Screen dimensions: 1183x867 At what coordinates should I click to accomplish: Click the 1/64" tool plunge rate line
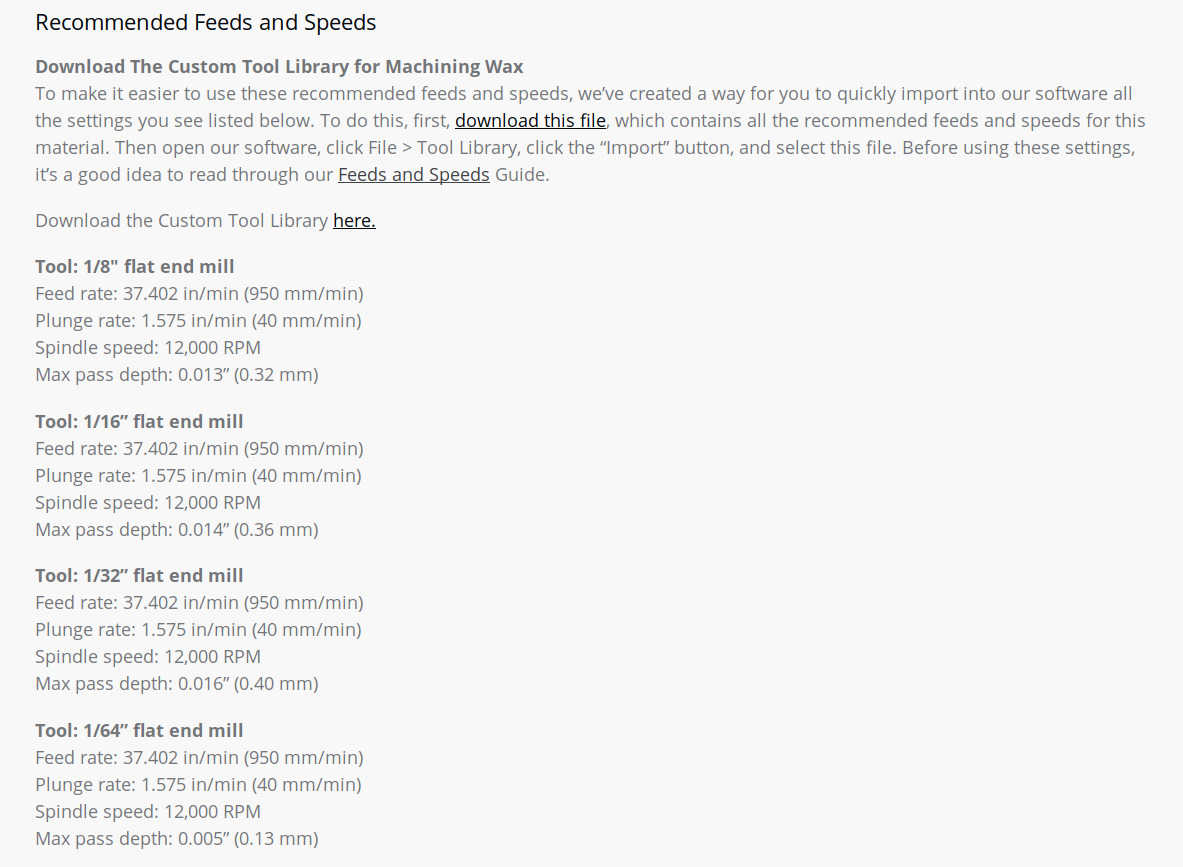tap(198, 785)
